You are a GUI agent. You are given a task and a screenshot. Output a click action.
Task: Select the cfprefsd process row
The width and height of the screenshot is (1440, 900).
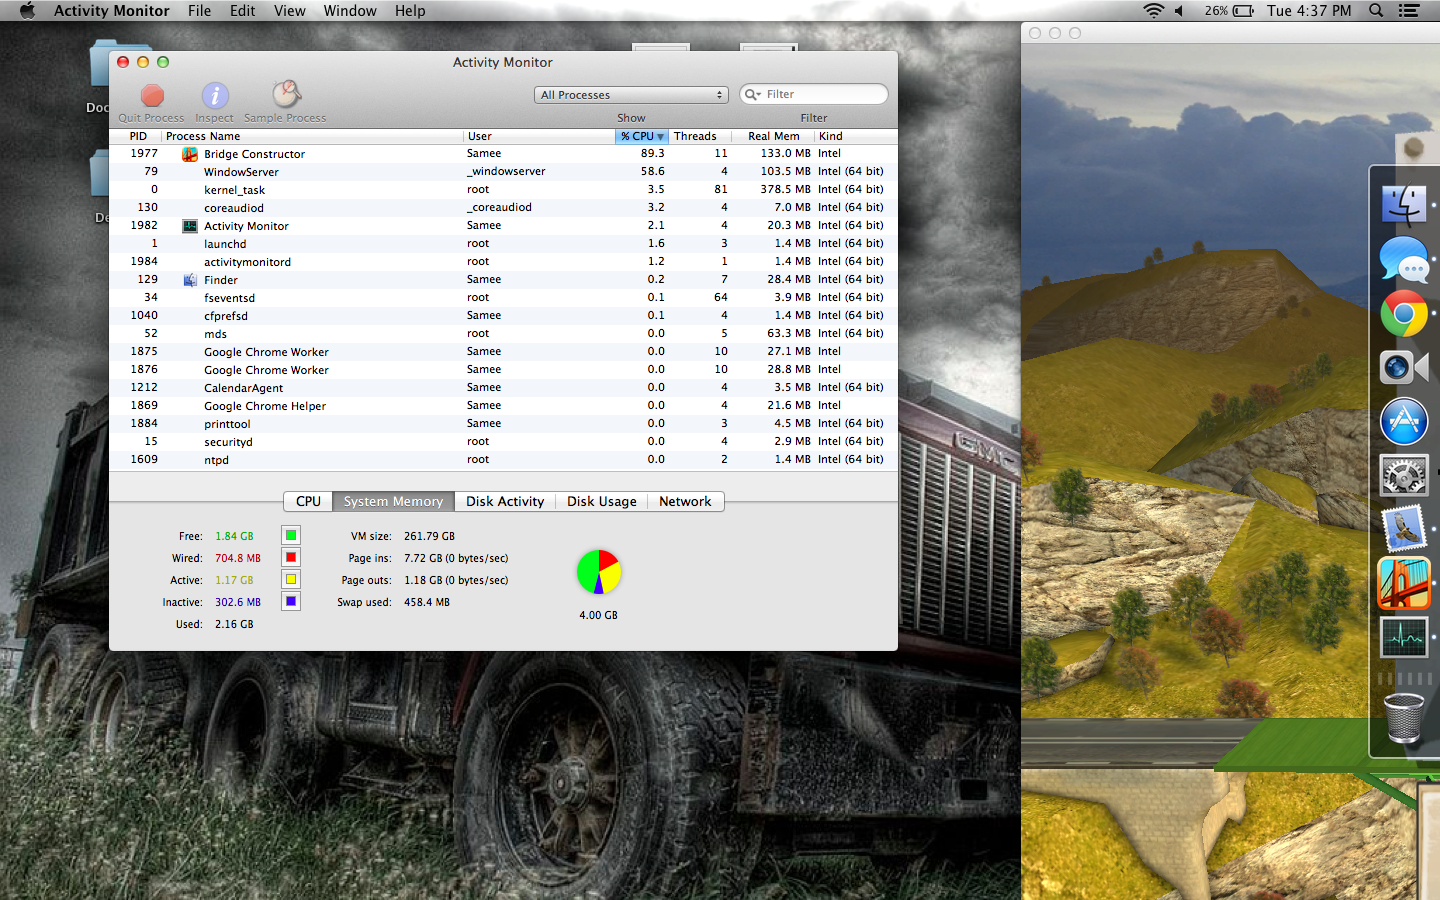point(503,316)
